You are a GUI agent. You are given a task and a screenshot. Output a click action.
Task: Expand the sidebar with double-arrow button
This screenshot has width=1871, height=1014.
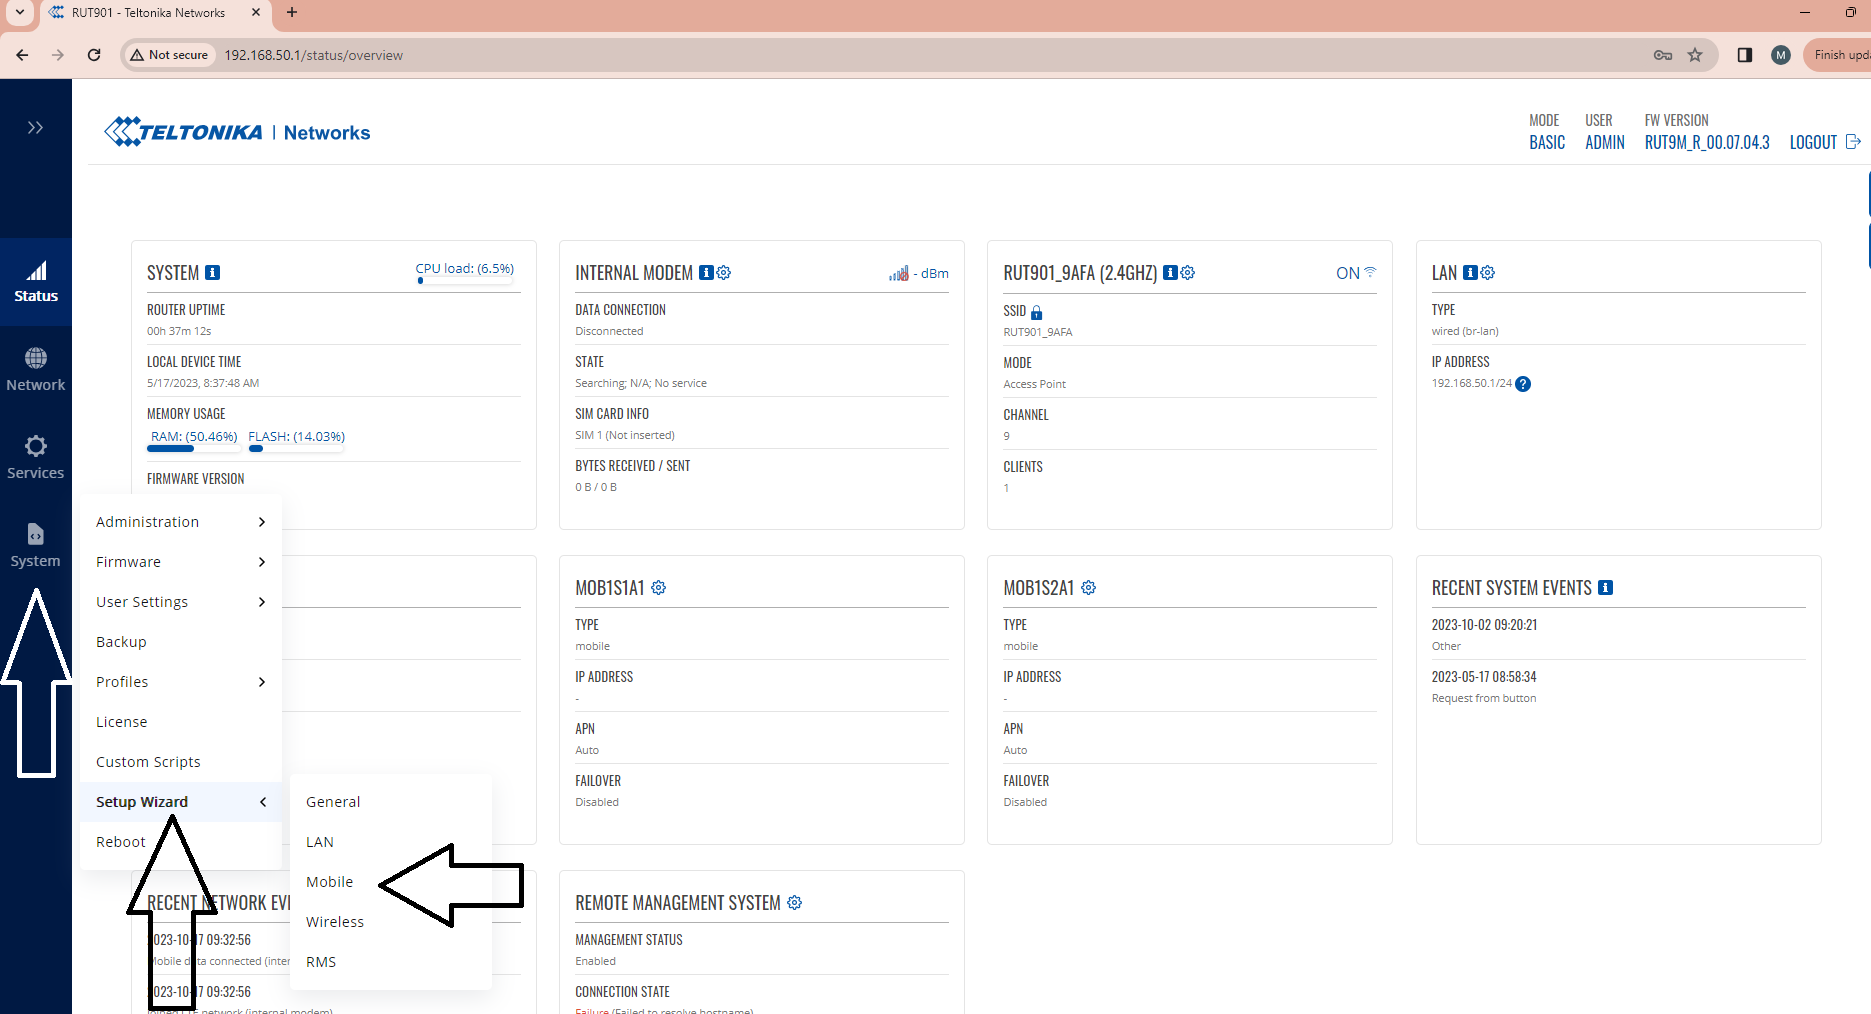[36, 127]
